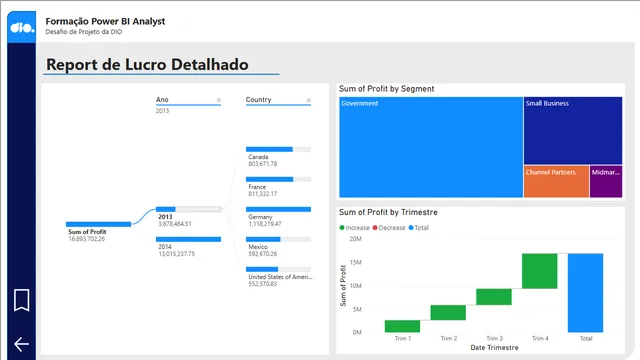
Task: Click the Small Business treemap tile
Action: coord(573,131)
